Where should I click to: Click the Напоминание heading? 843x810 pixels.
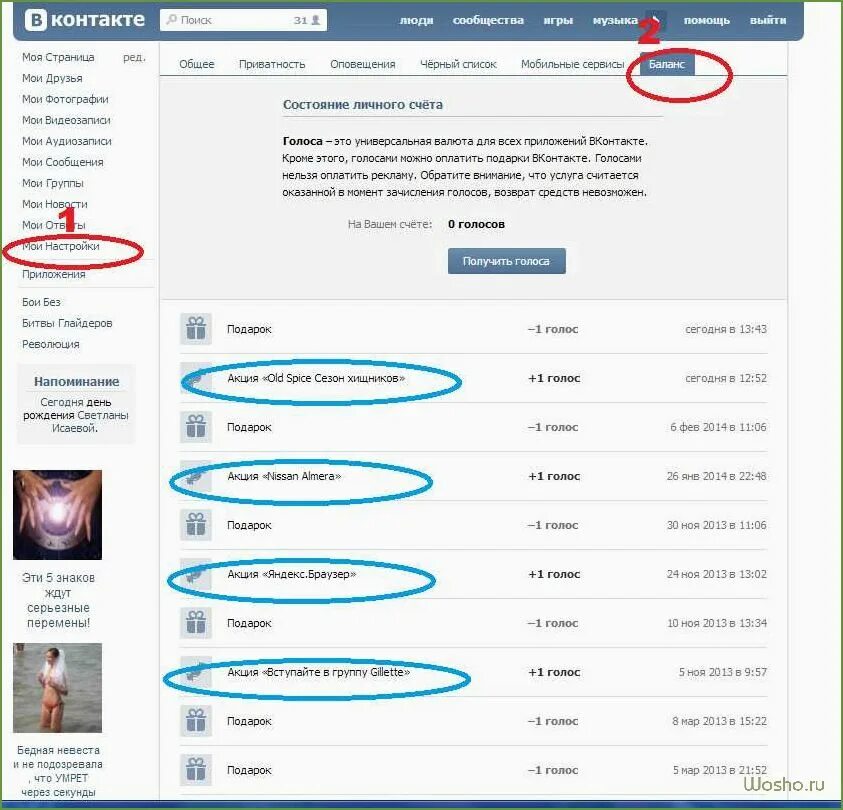coord(76,382)
